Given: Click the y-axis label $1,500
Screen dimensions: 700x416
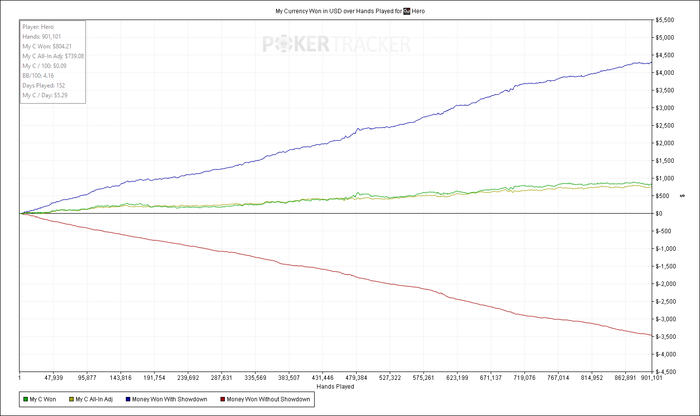Looking at the screenshot, I should point(665,161).
